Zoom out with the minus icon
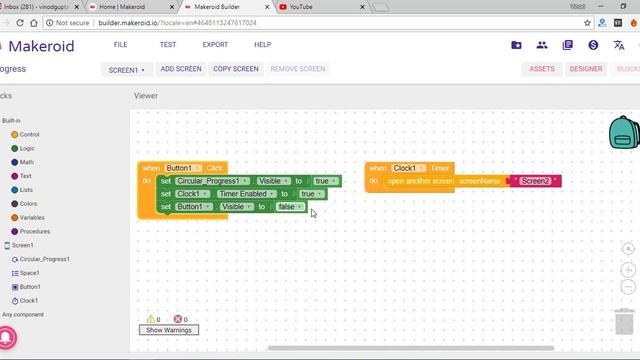The height and width of the screenshot is (360, 640). coord(628,287)
